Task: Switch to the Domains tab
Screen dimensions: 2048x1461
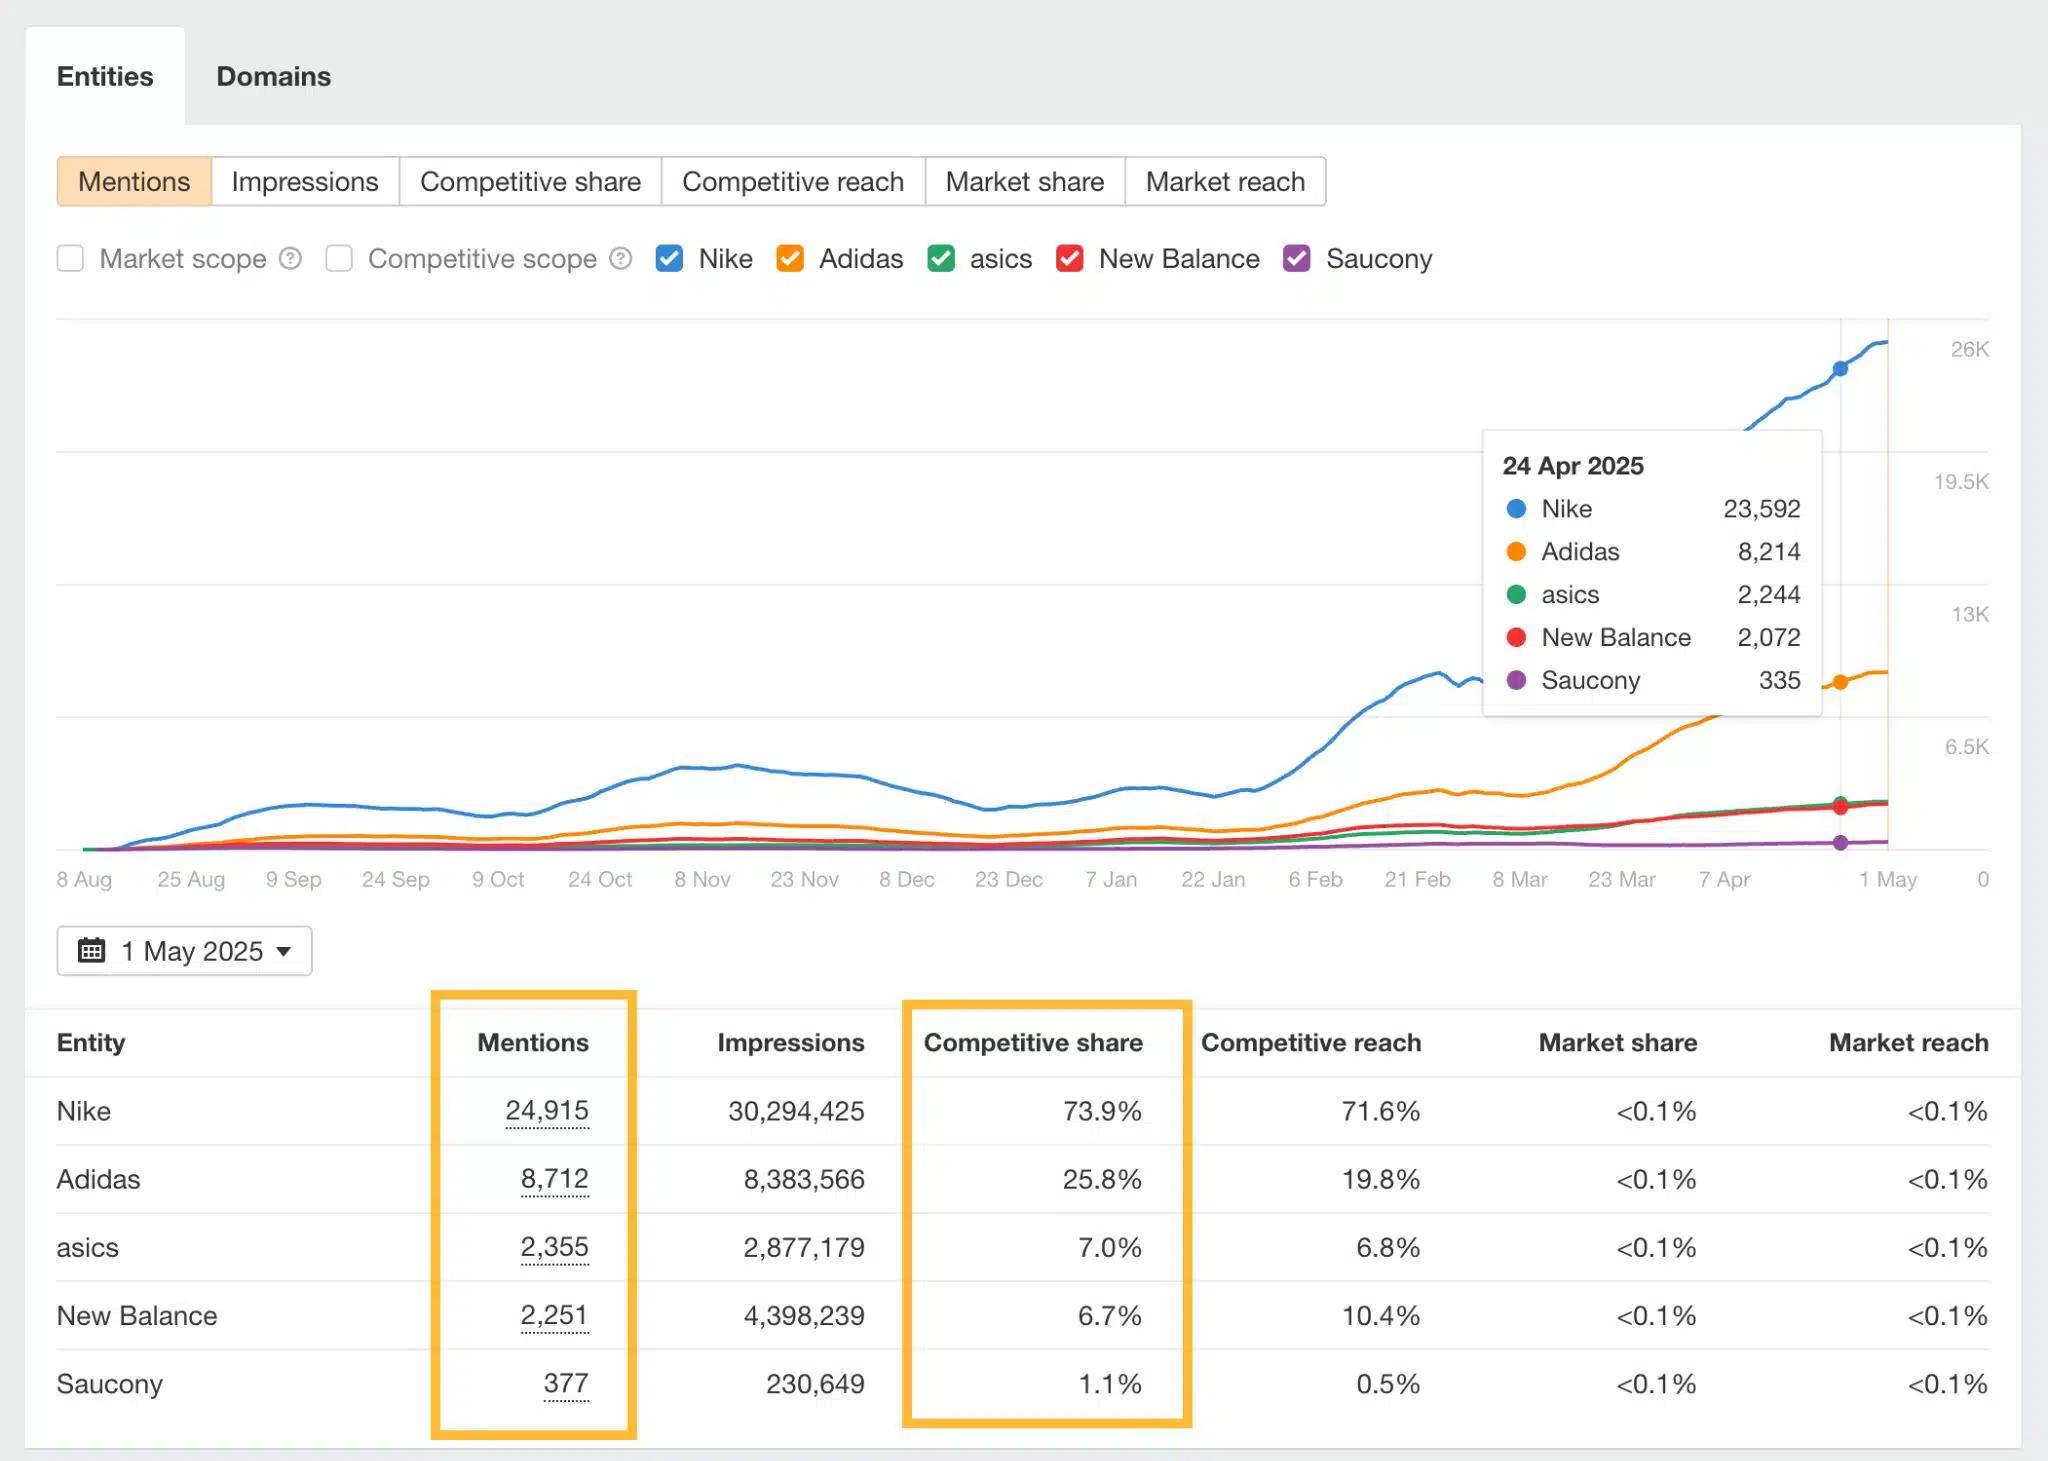Action: [x=273, y=77]
